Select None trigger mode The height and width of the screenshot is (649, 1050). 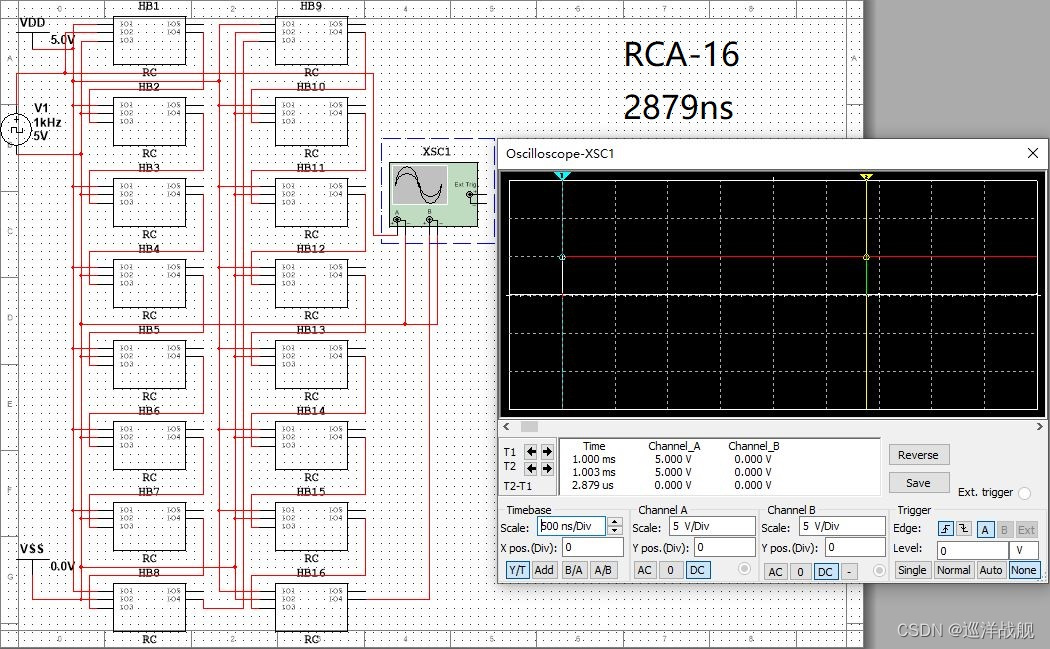(x=1024, y=570)
